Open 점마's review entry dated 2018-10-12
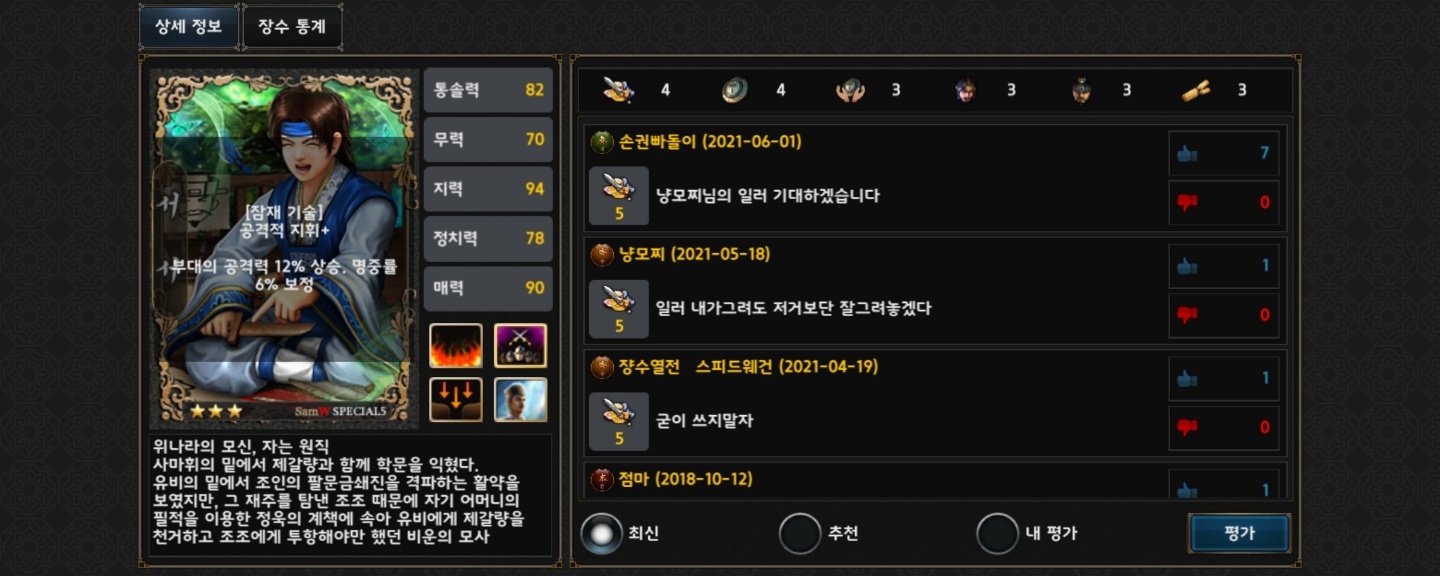Image resolution: width=1440 pixels, height=576 pixels. 934,481
